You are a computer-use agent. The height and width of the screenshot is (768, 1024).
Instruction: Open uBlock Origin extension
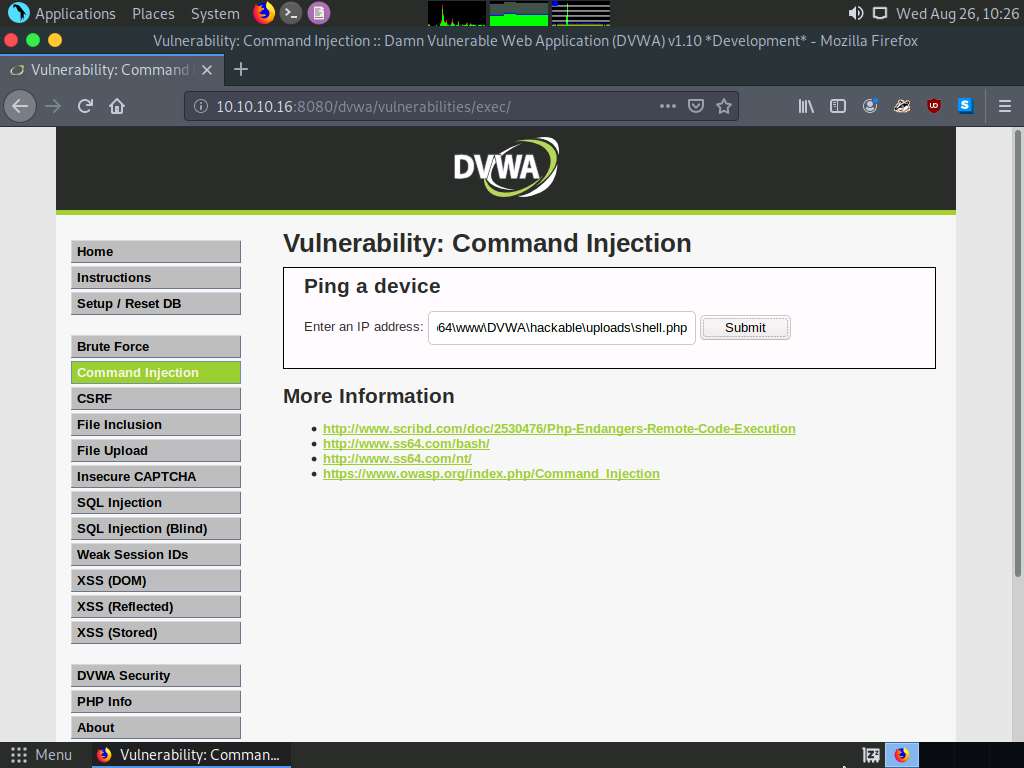(x=933, y=106)
